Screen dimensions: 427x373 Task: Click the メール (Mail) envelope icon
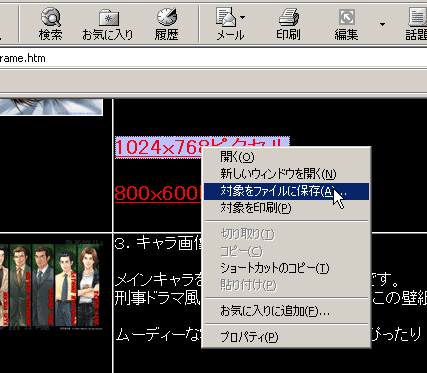pyautogui.click(x=226, y=18)
